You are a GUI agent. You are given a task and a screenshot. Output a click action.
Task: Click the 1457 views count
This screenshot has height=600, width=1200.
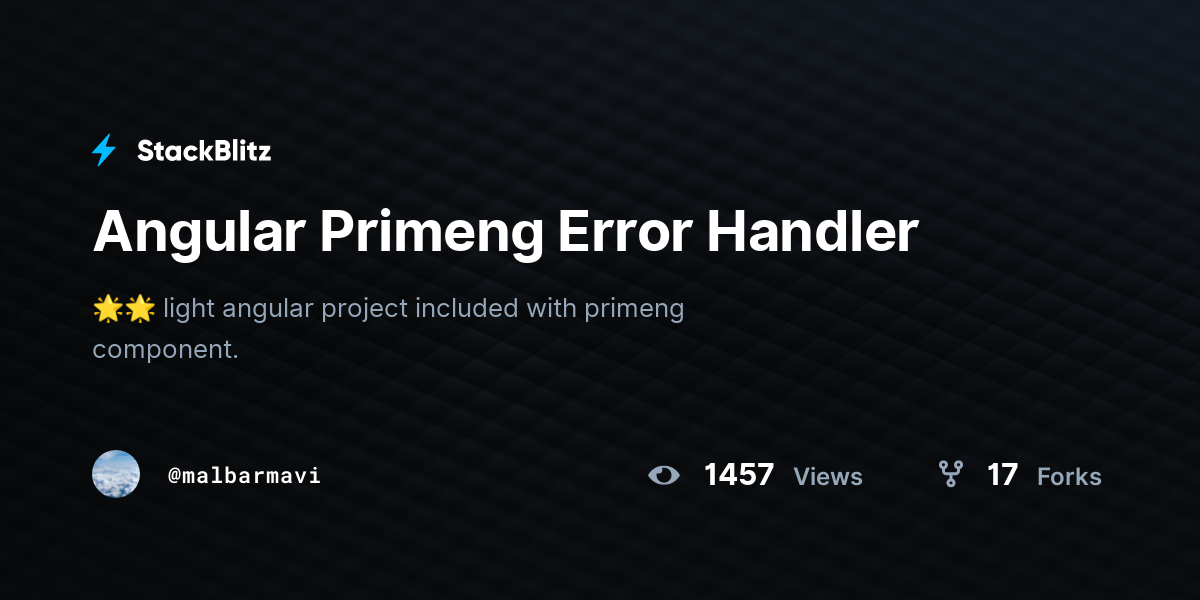tap(739, 475)
